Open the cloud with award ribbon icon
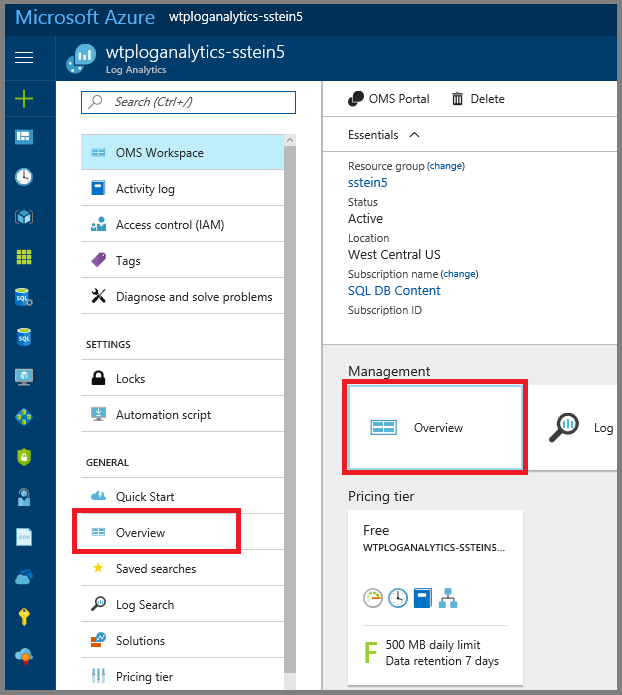Viewport: 622px width, 695px height. (x=24, y=656)
